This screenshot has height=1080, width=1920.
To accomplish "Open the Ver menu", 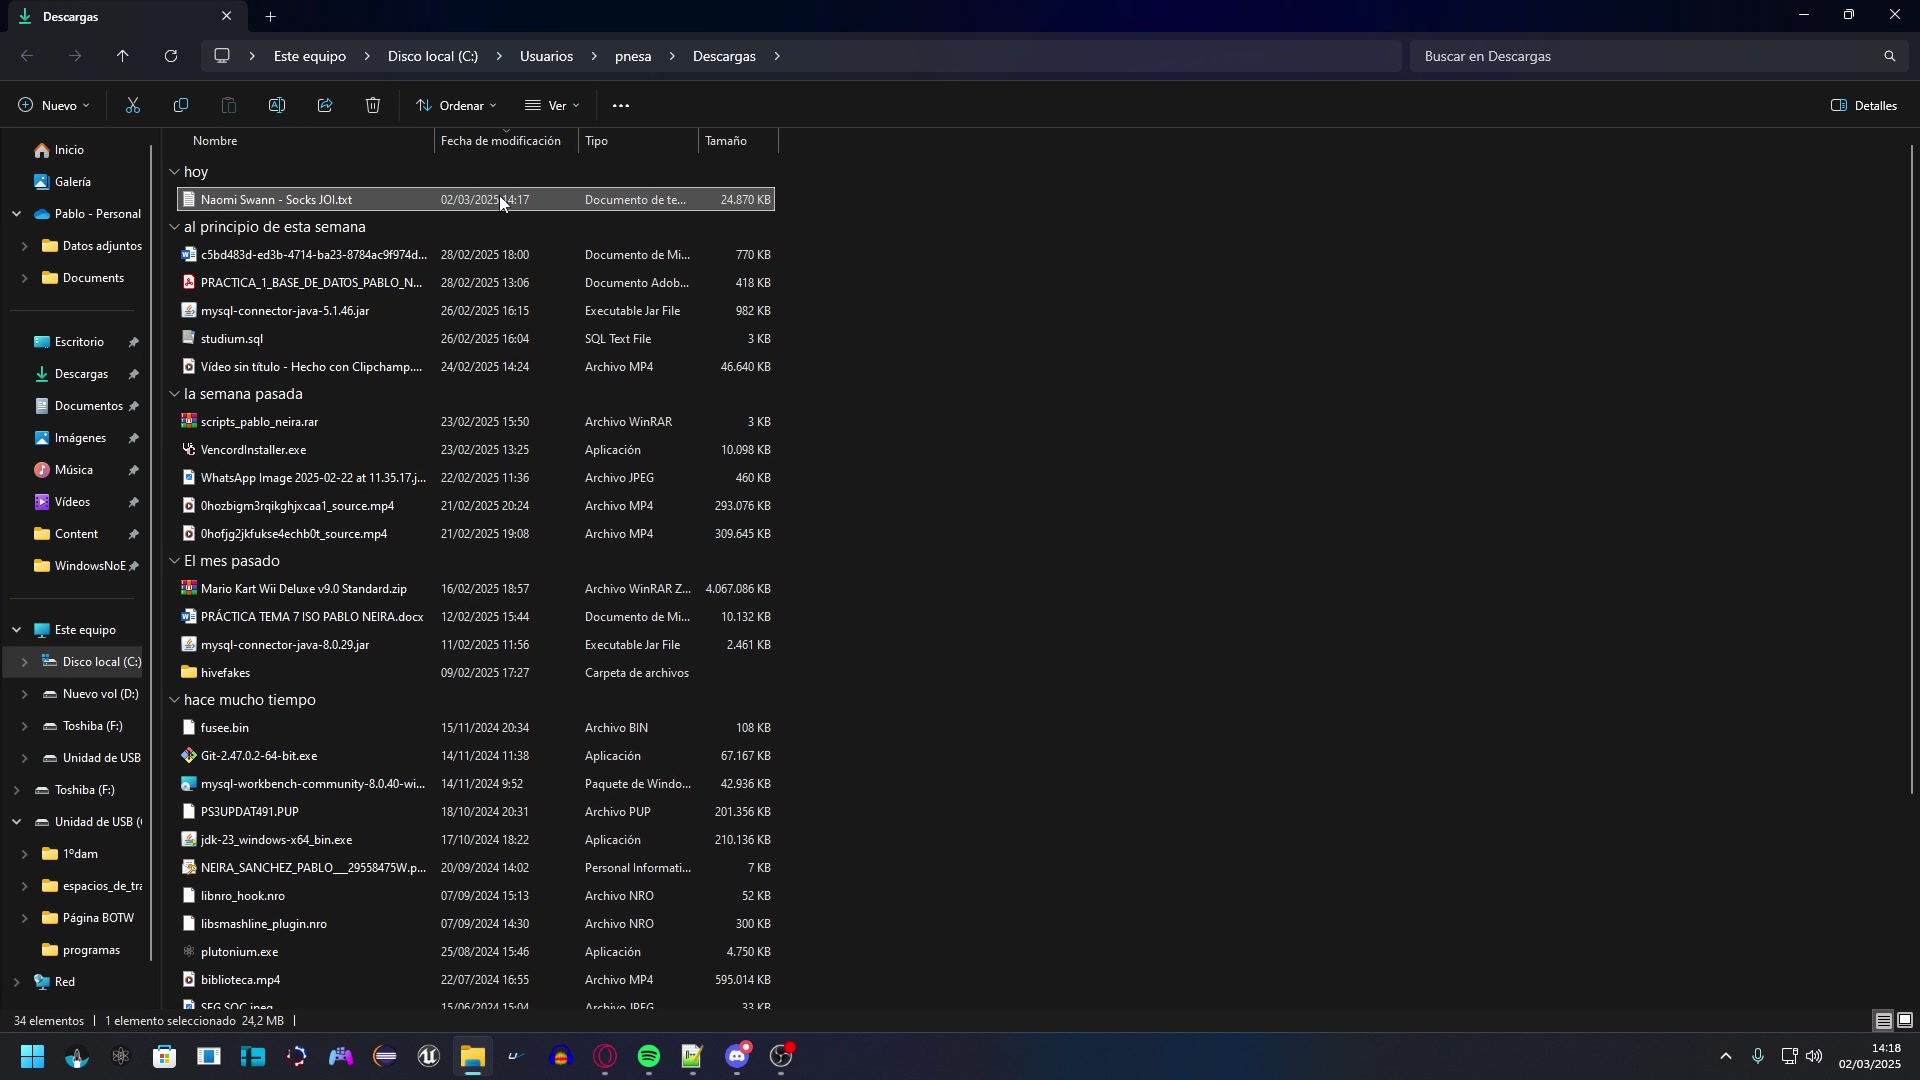I will tap(552, 105).
